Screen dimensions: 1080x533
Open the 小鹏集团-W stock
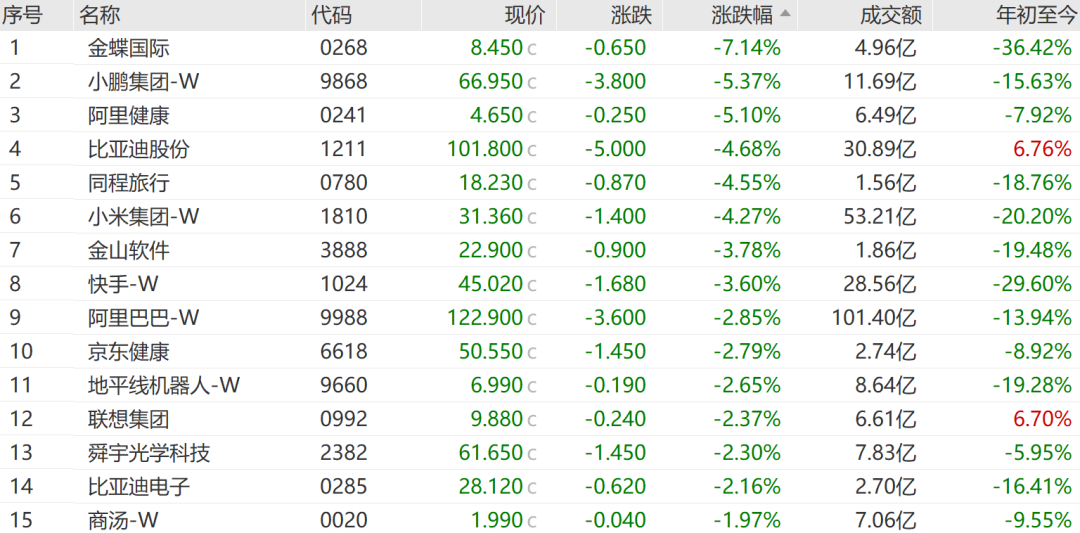143,82
